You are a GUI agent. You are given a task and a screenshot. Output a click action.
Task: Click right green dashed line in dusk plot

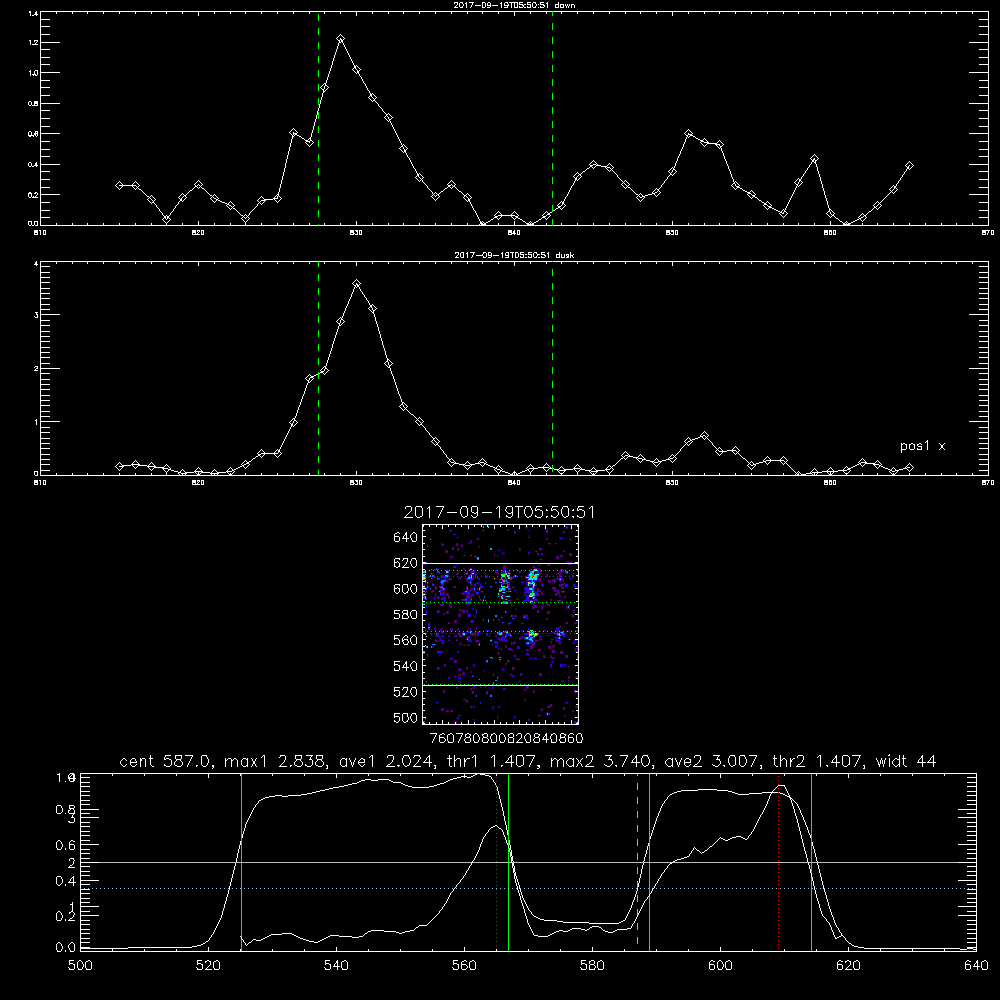coord(552,369)
